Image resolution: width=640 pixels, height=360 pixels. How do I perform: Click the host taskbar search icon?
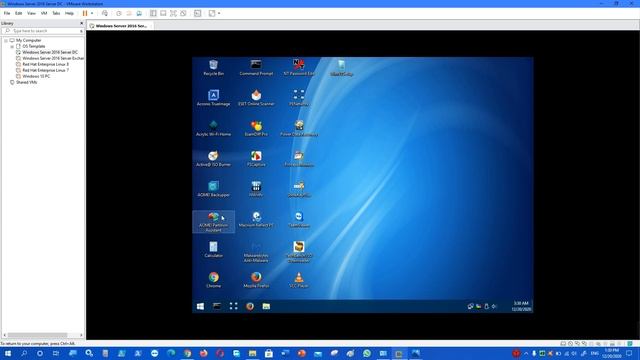(x=24, y=353)
